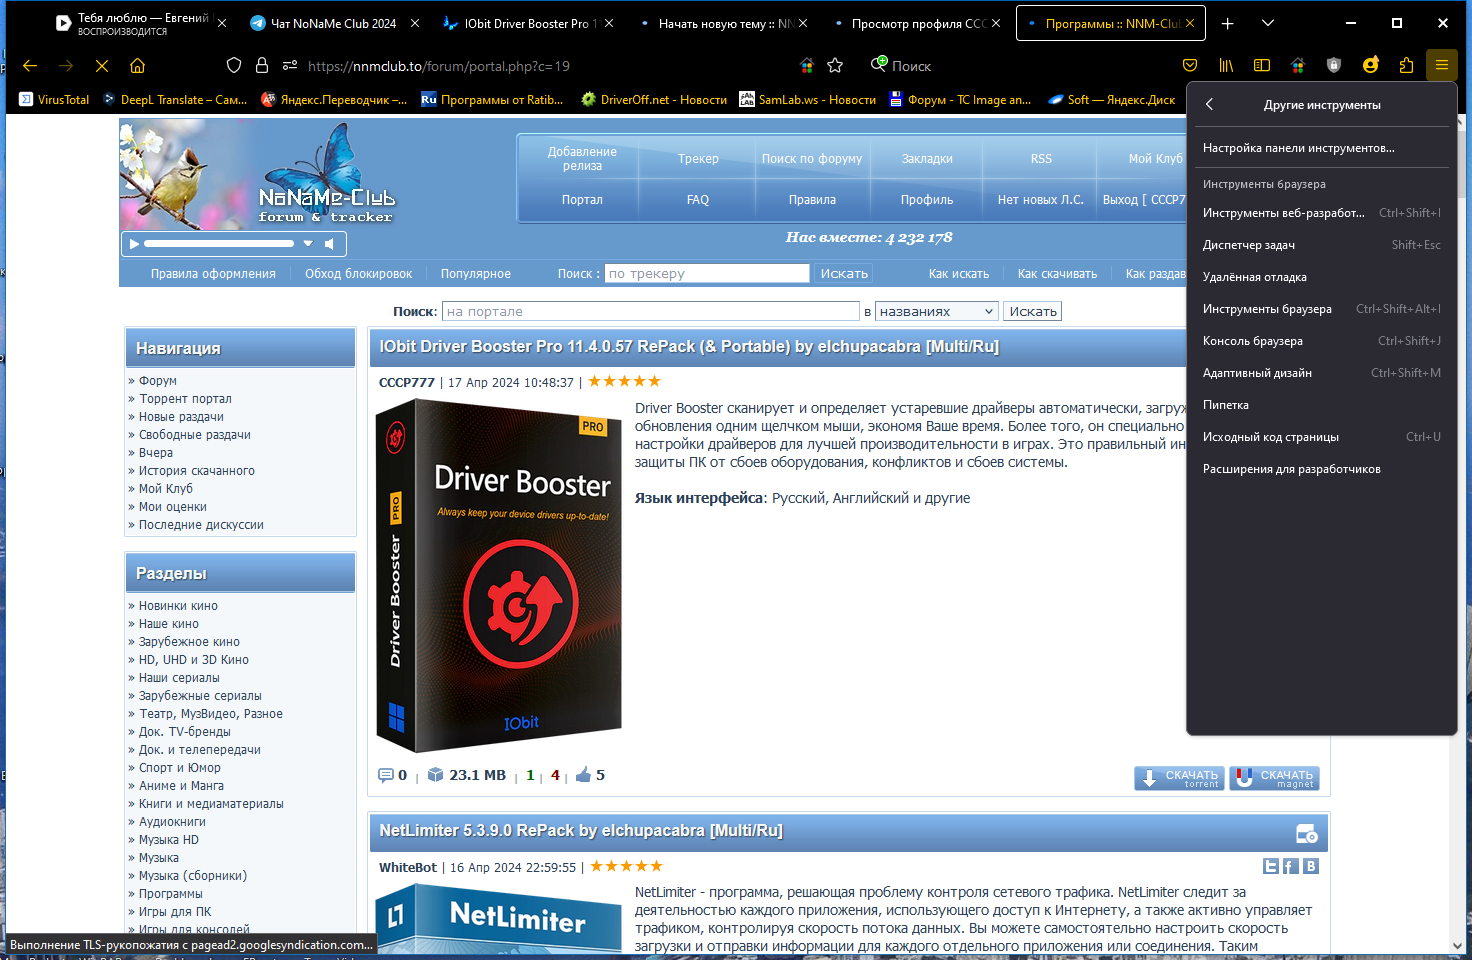Screen dimensions: 1472x960
Task: Open 'Торрент портал' in Навигация sidebar
Action: click(185, 399)
